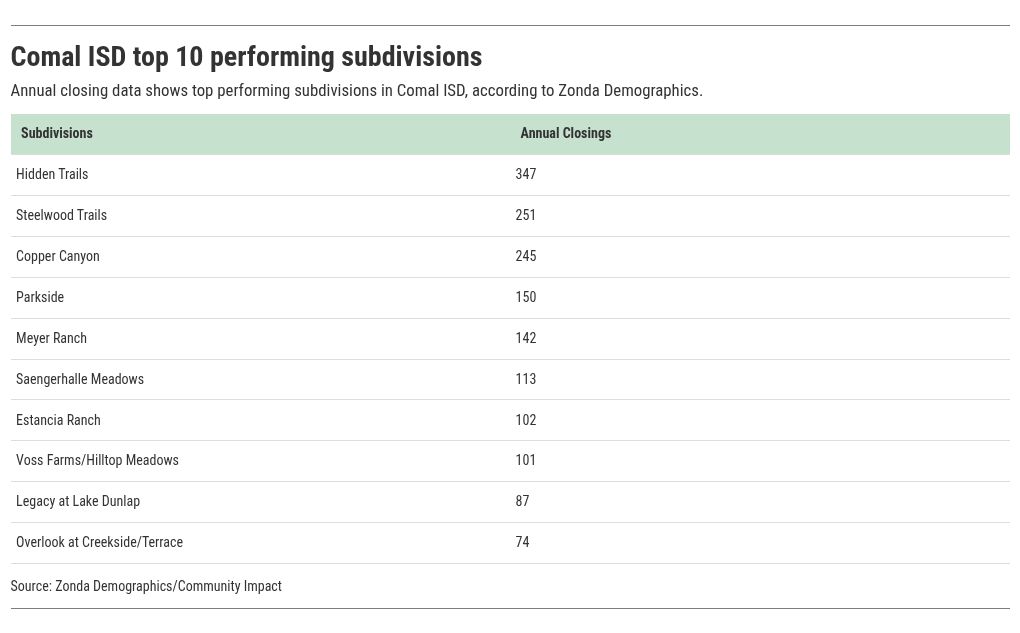Select the Hidden Trails row name

[52, 174]
